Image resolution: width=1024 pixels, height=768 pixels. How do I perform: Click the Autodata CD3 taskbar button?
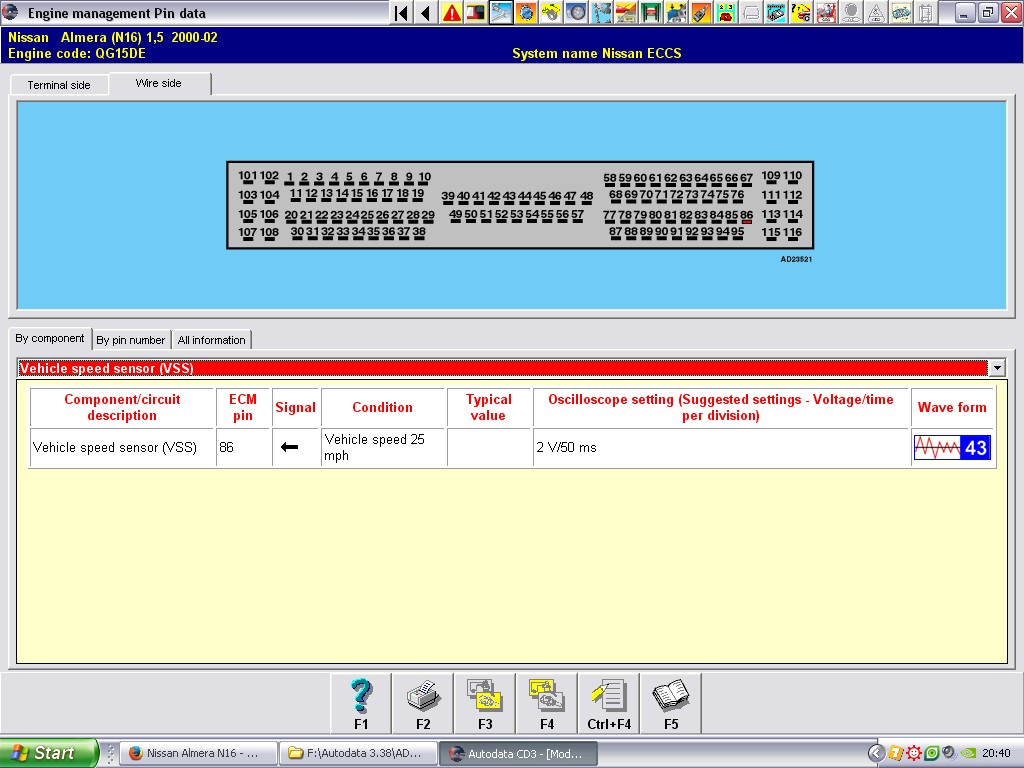tap(518, 753)
